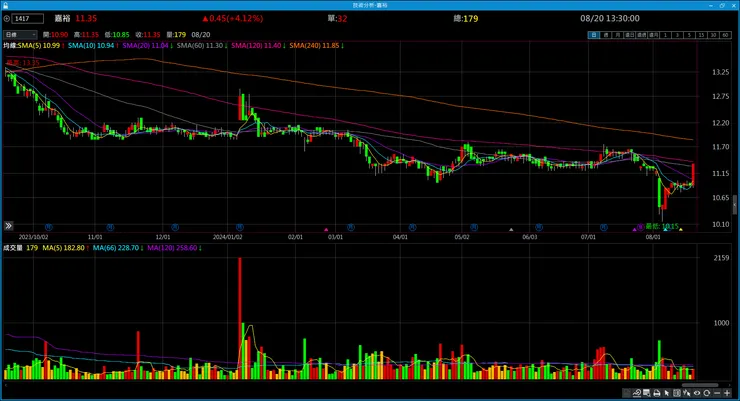This screenshot has width=740, height=401.
Task: Click the blue circle marker after 03/01
Action: coord(351,227)
